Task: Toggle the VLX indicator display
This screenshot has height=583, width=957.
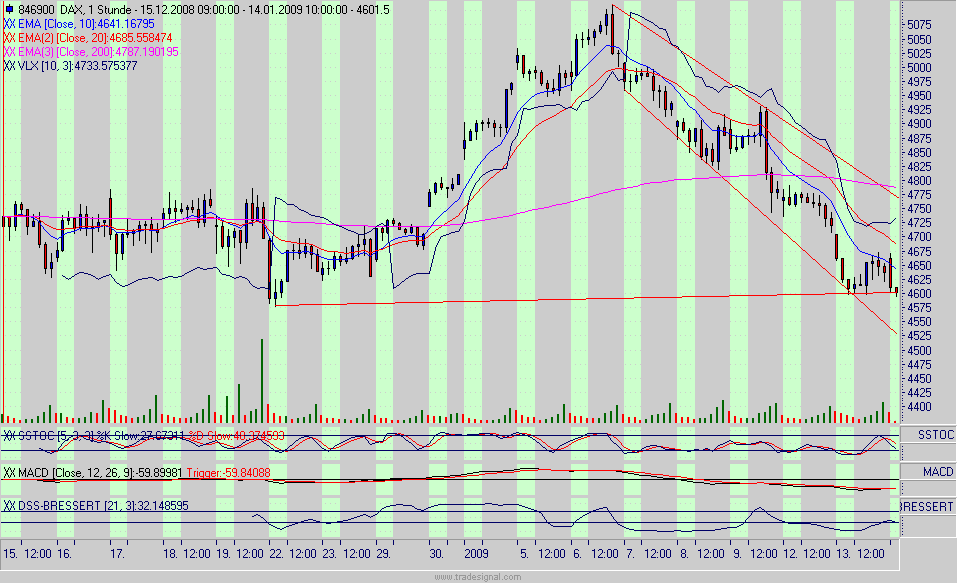Action: click(x=7, y=66)
